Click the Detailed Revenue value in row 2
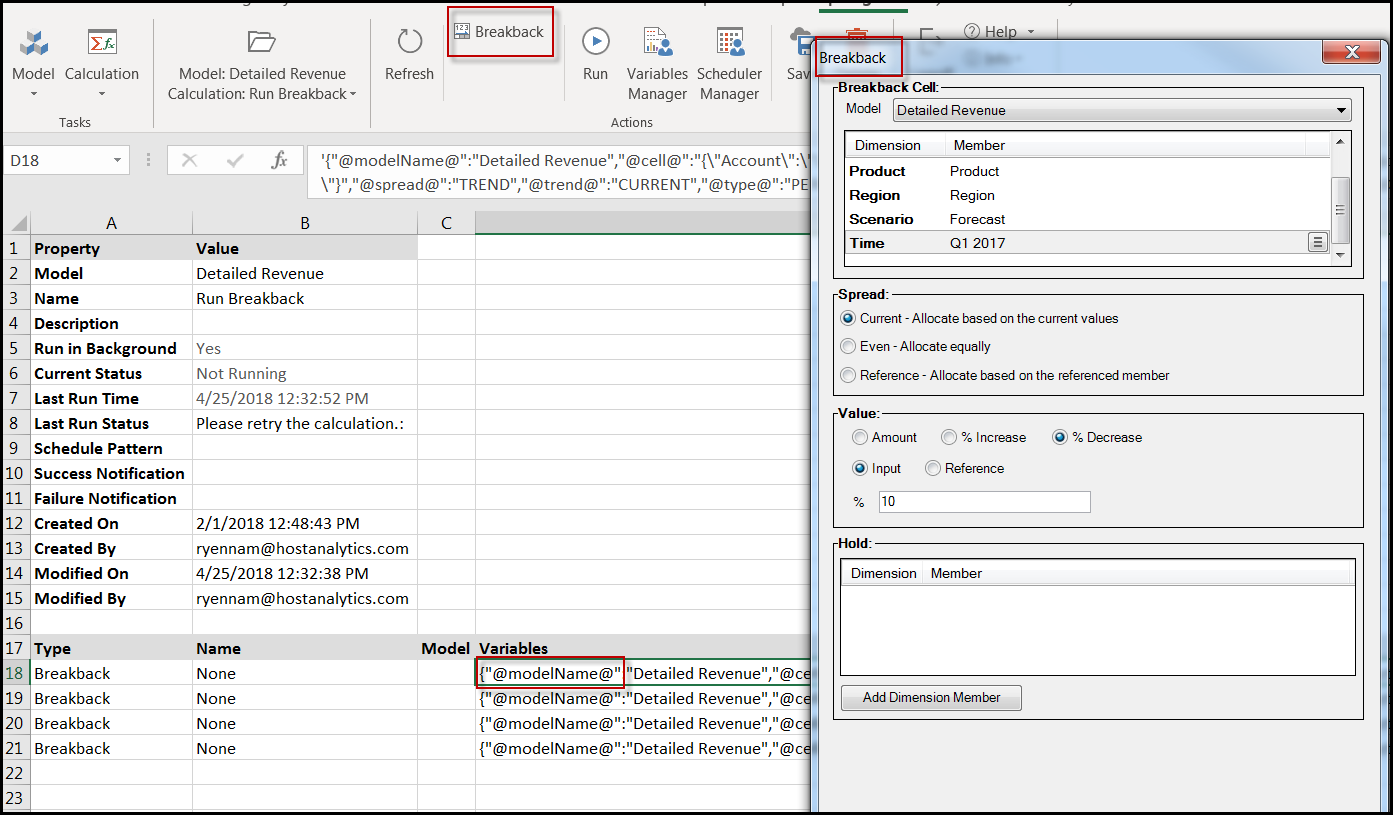The width and height of the screenshot is (1393, 815). (x=305, y=273)
